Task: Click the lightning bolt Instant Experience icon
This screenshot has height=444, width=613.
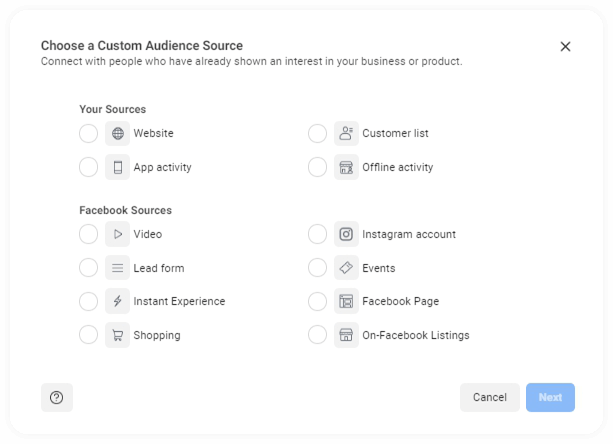Action: click(x=118, y=301)
